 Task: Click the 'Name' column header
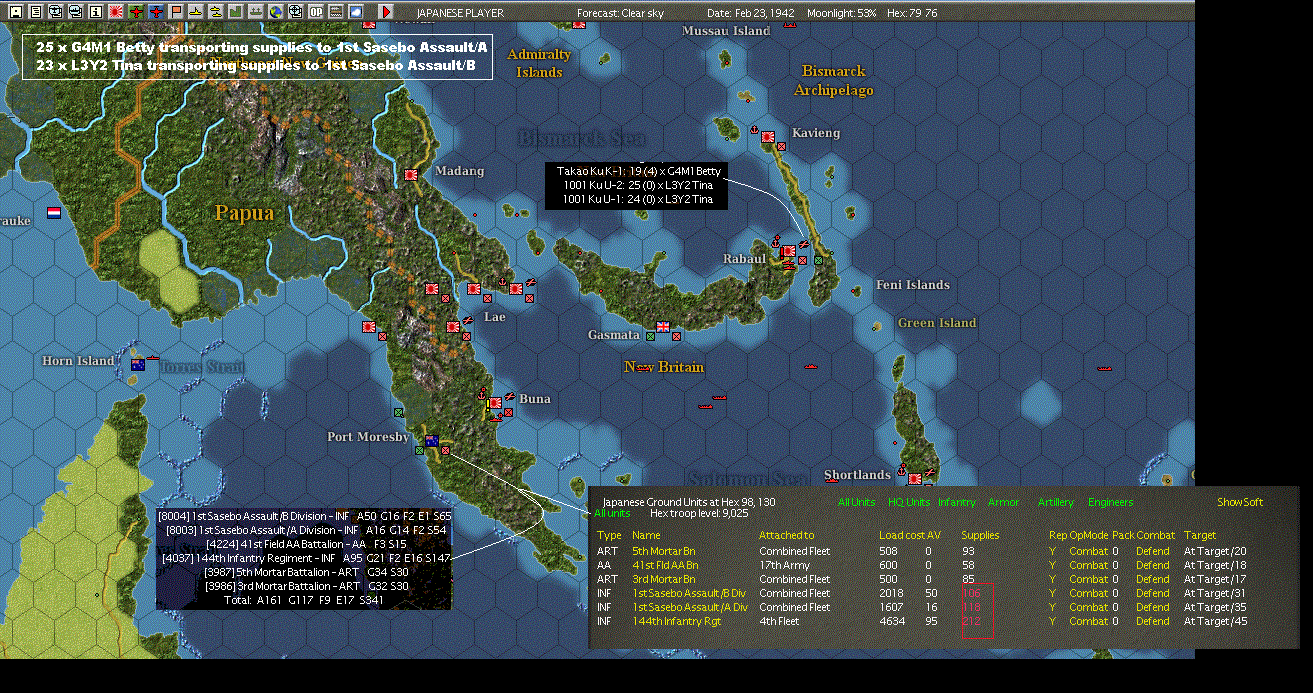click(646, 535)
